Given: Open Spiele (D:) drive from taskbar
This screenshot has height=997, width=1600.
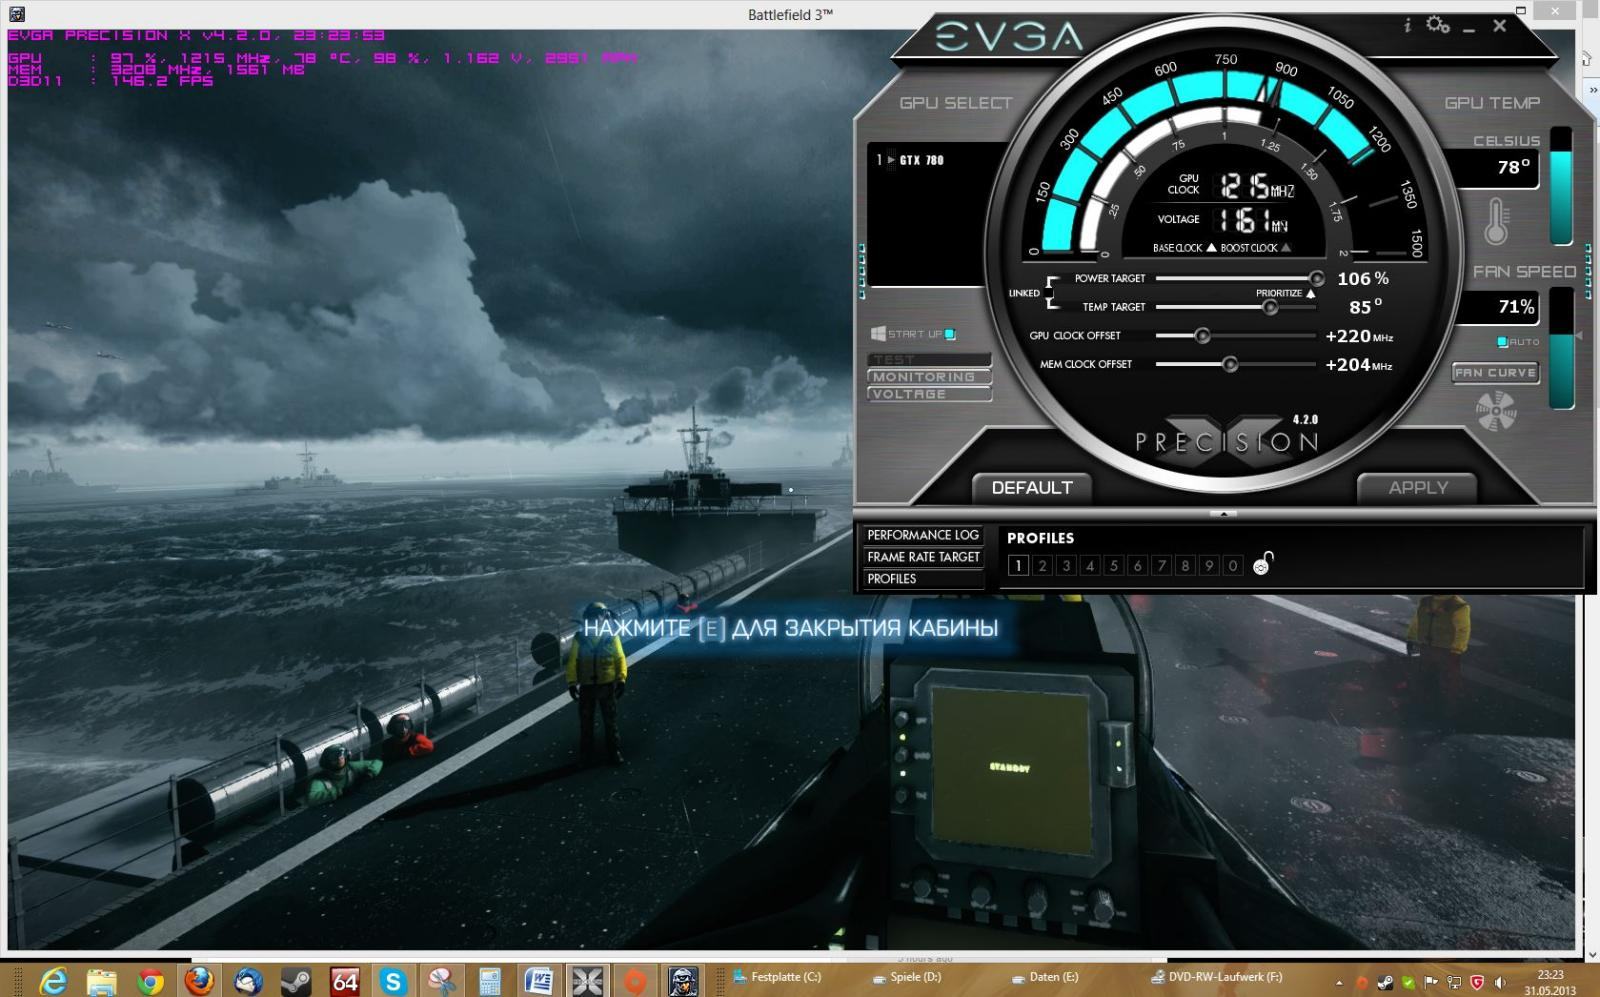Looking at the screenshot, I should (x=907, y=977).
